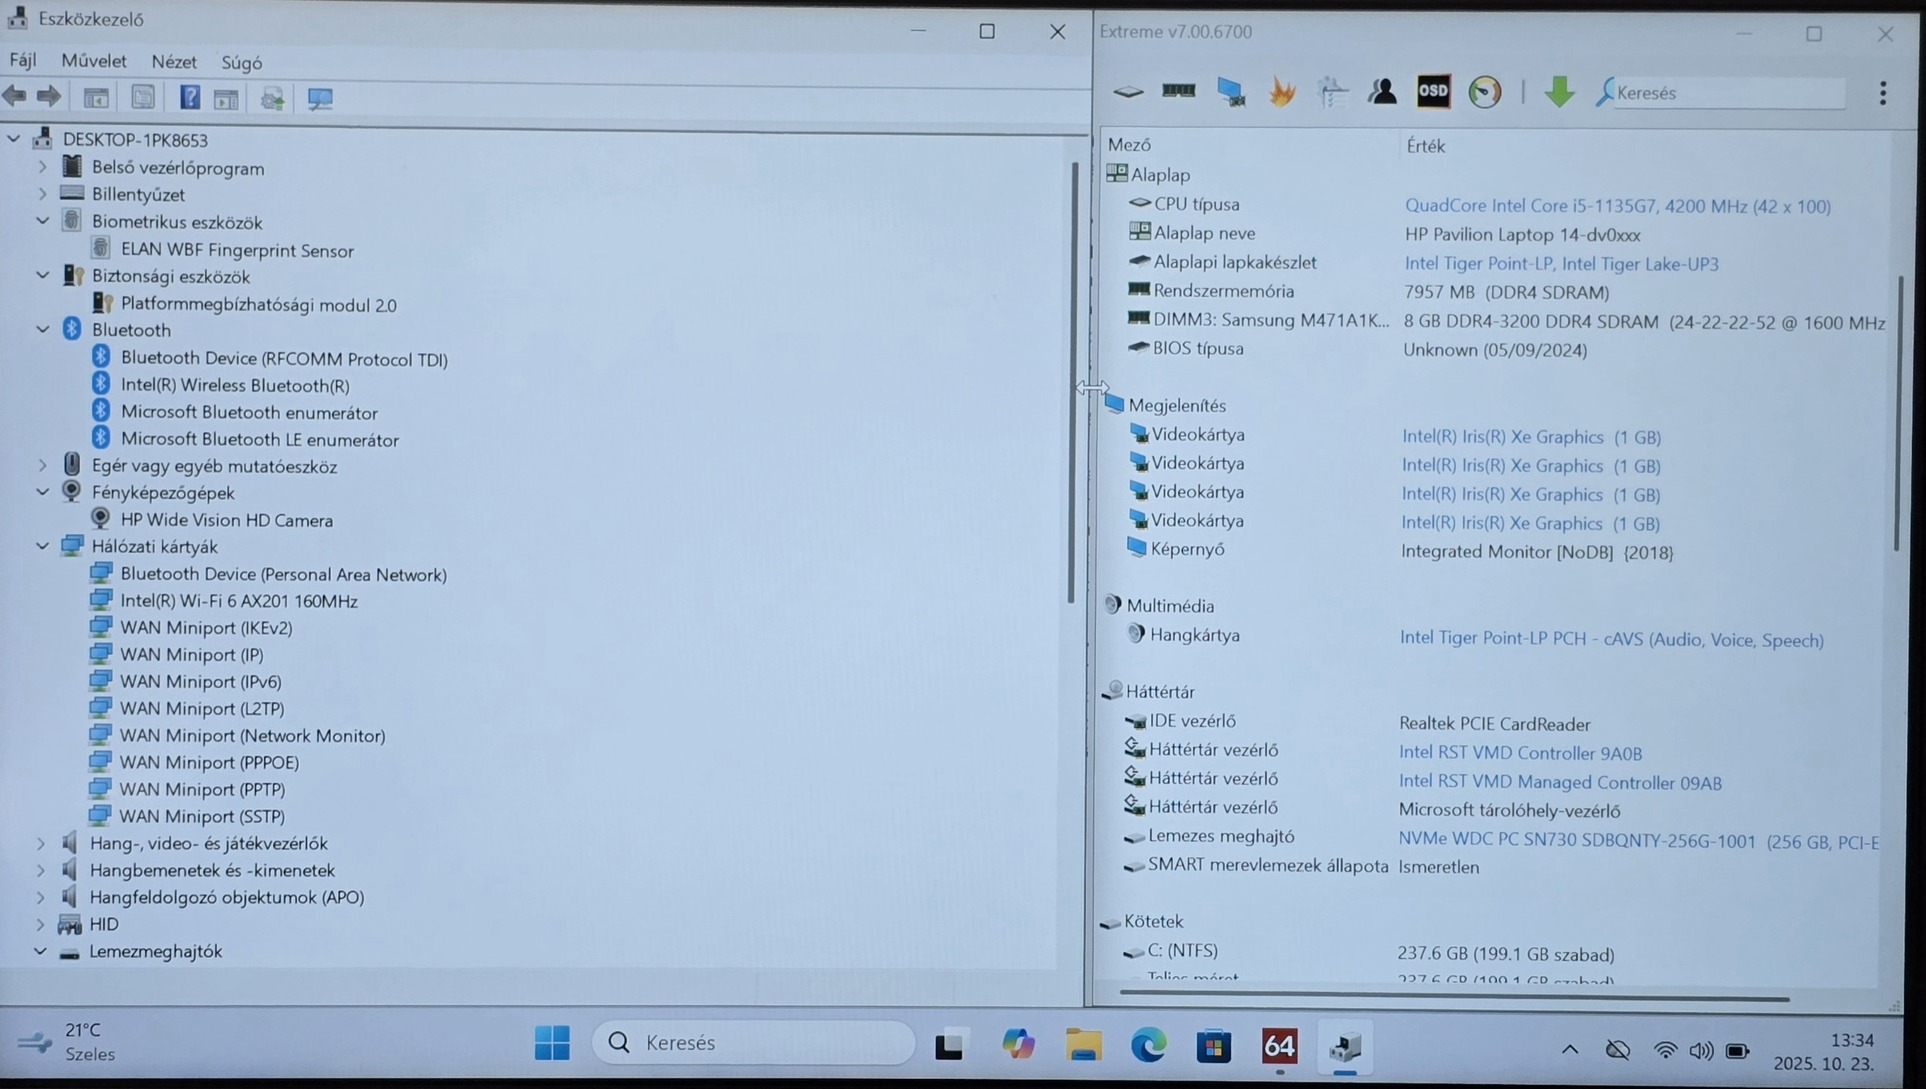Collapse the Hálózati kártyák category
The width and height of the screenshot is (1926, 1089).
tap(43, 546)
